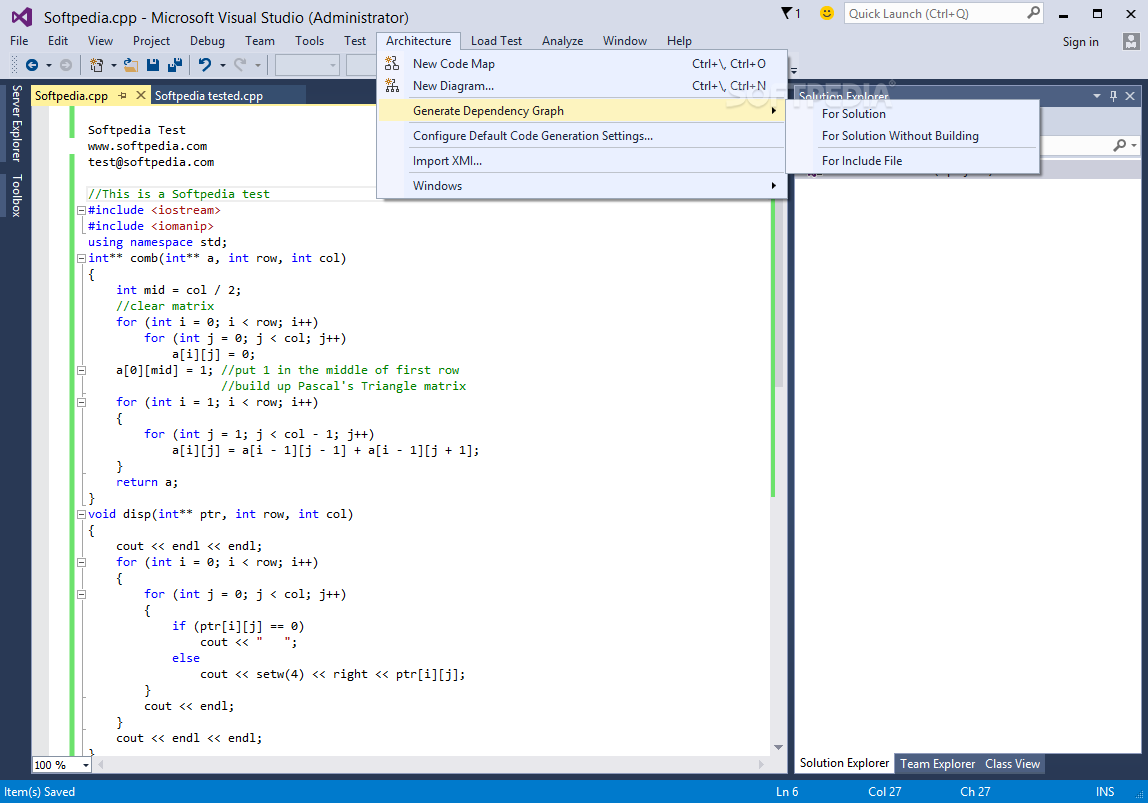Screen dimensions: 1148x803
Task: Choose For Solution submenu option
Action: click(x=913, y=113)
